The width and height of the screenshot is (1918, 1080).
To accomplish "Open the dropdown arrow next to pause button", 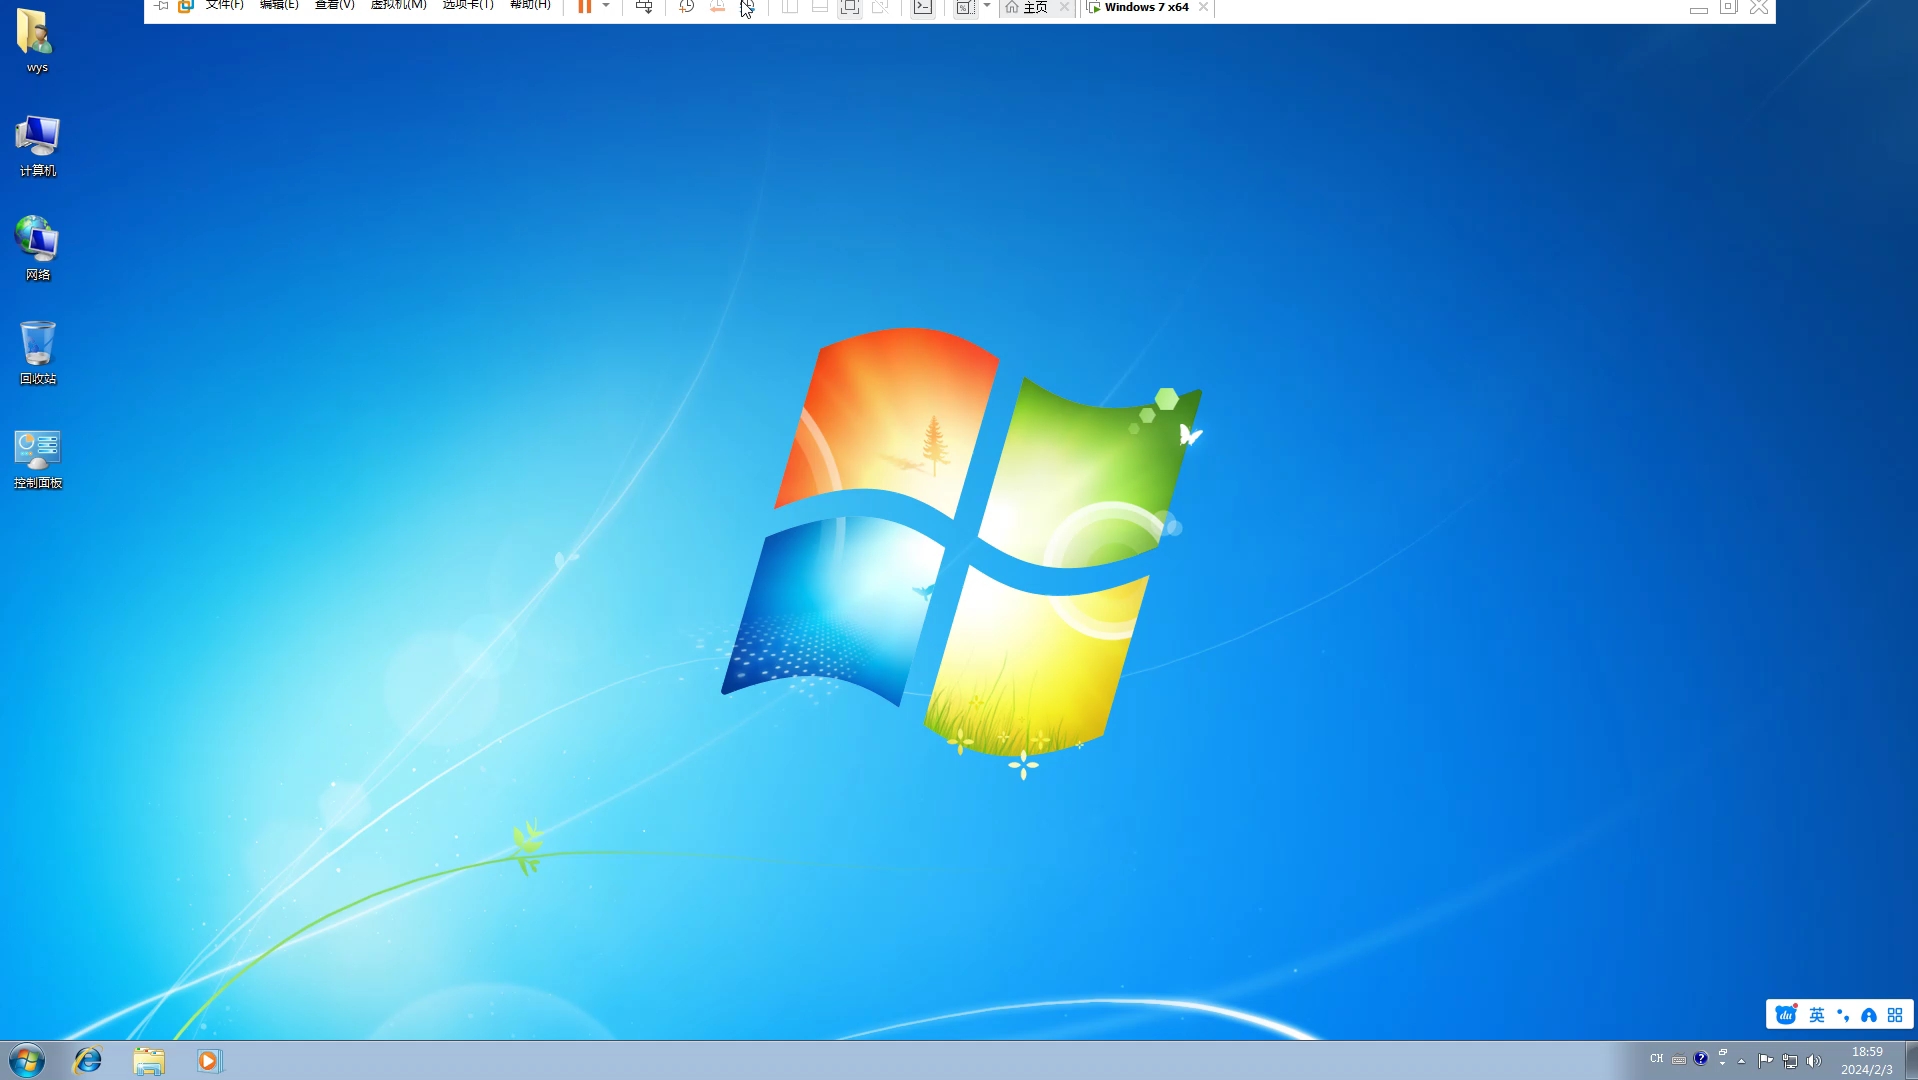I will coord(604,7).
